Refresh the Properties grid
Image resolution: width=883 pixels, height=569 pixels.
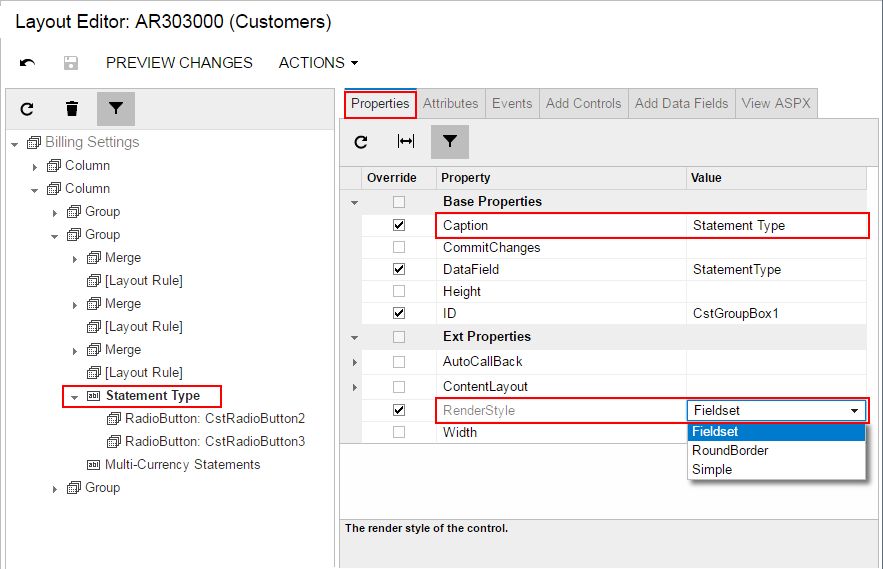tap(362, 142)
